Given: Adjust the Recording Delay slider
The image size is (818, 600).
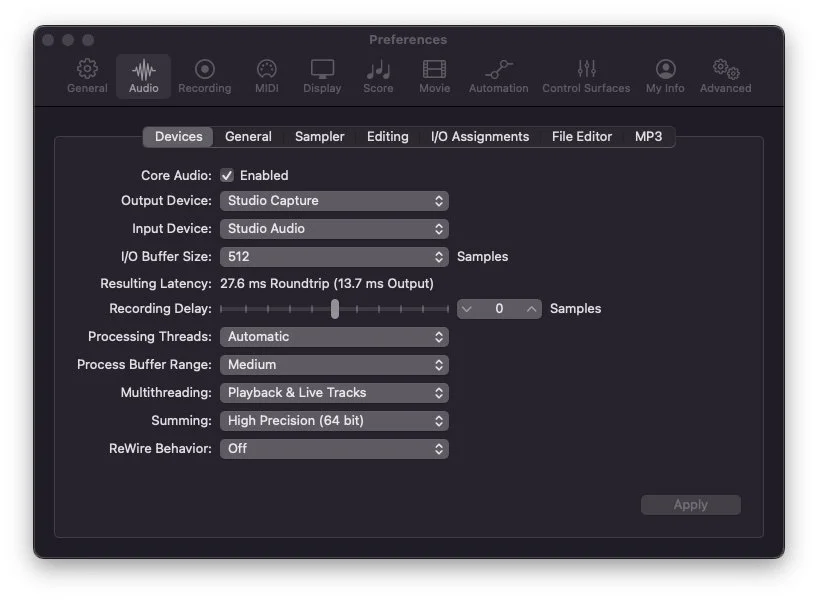Looking at the screenshot, I should pyautogui.click(x=334, y=308).
